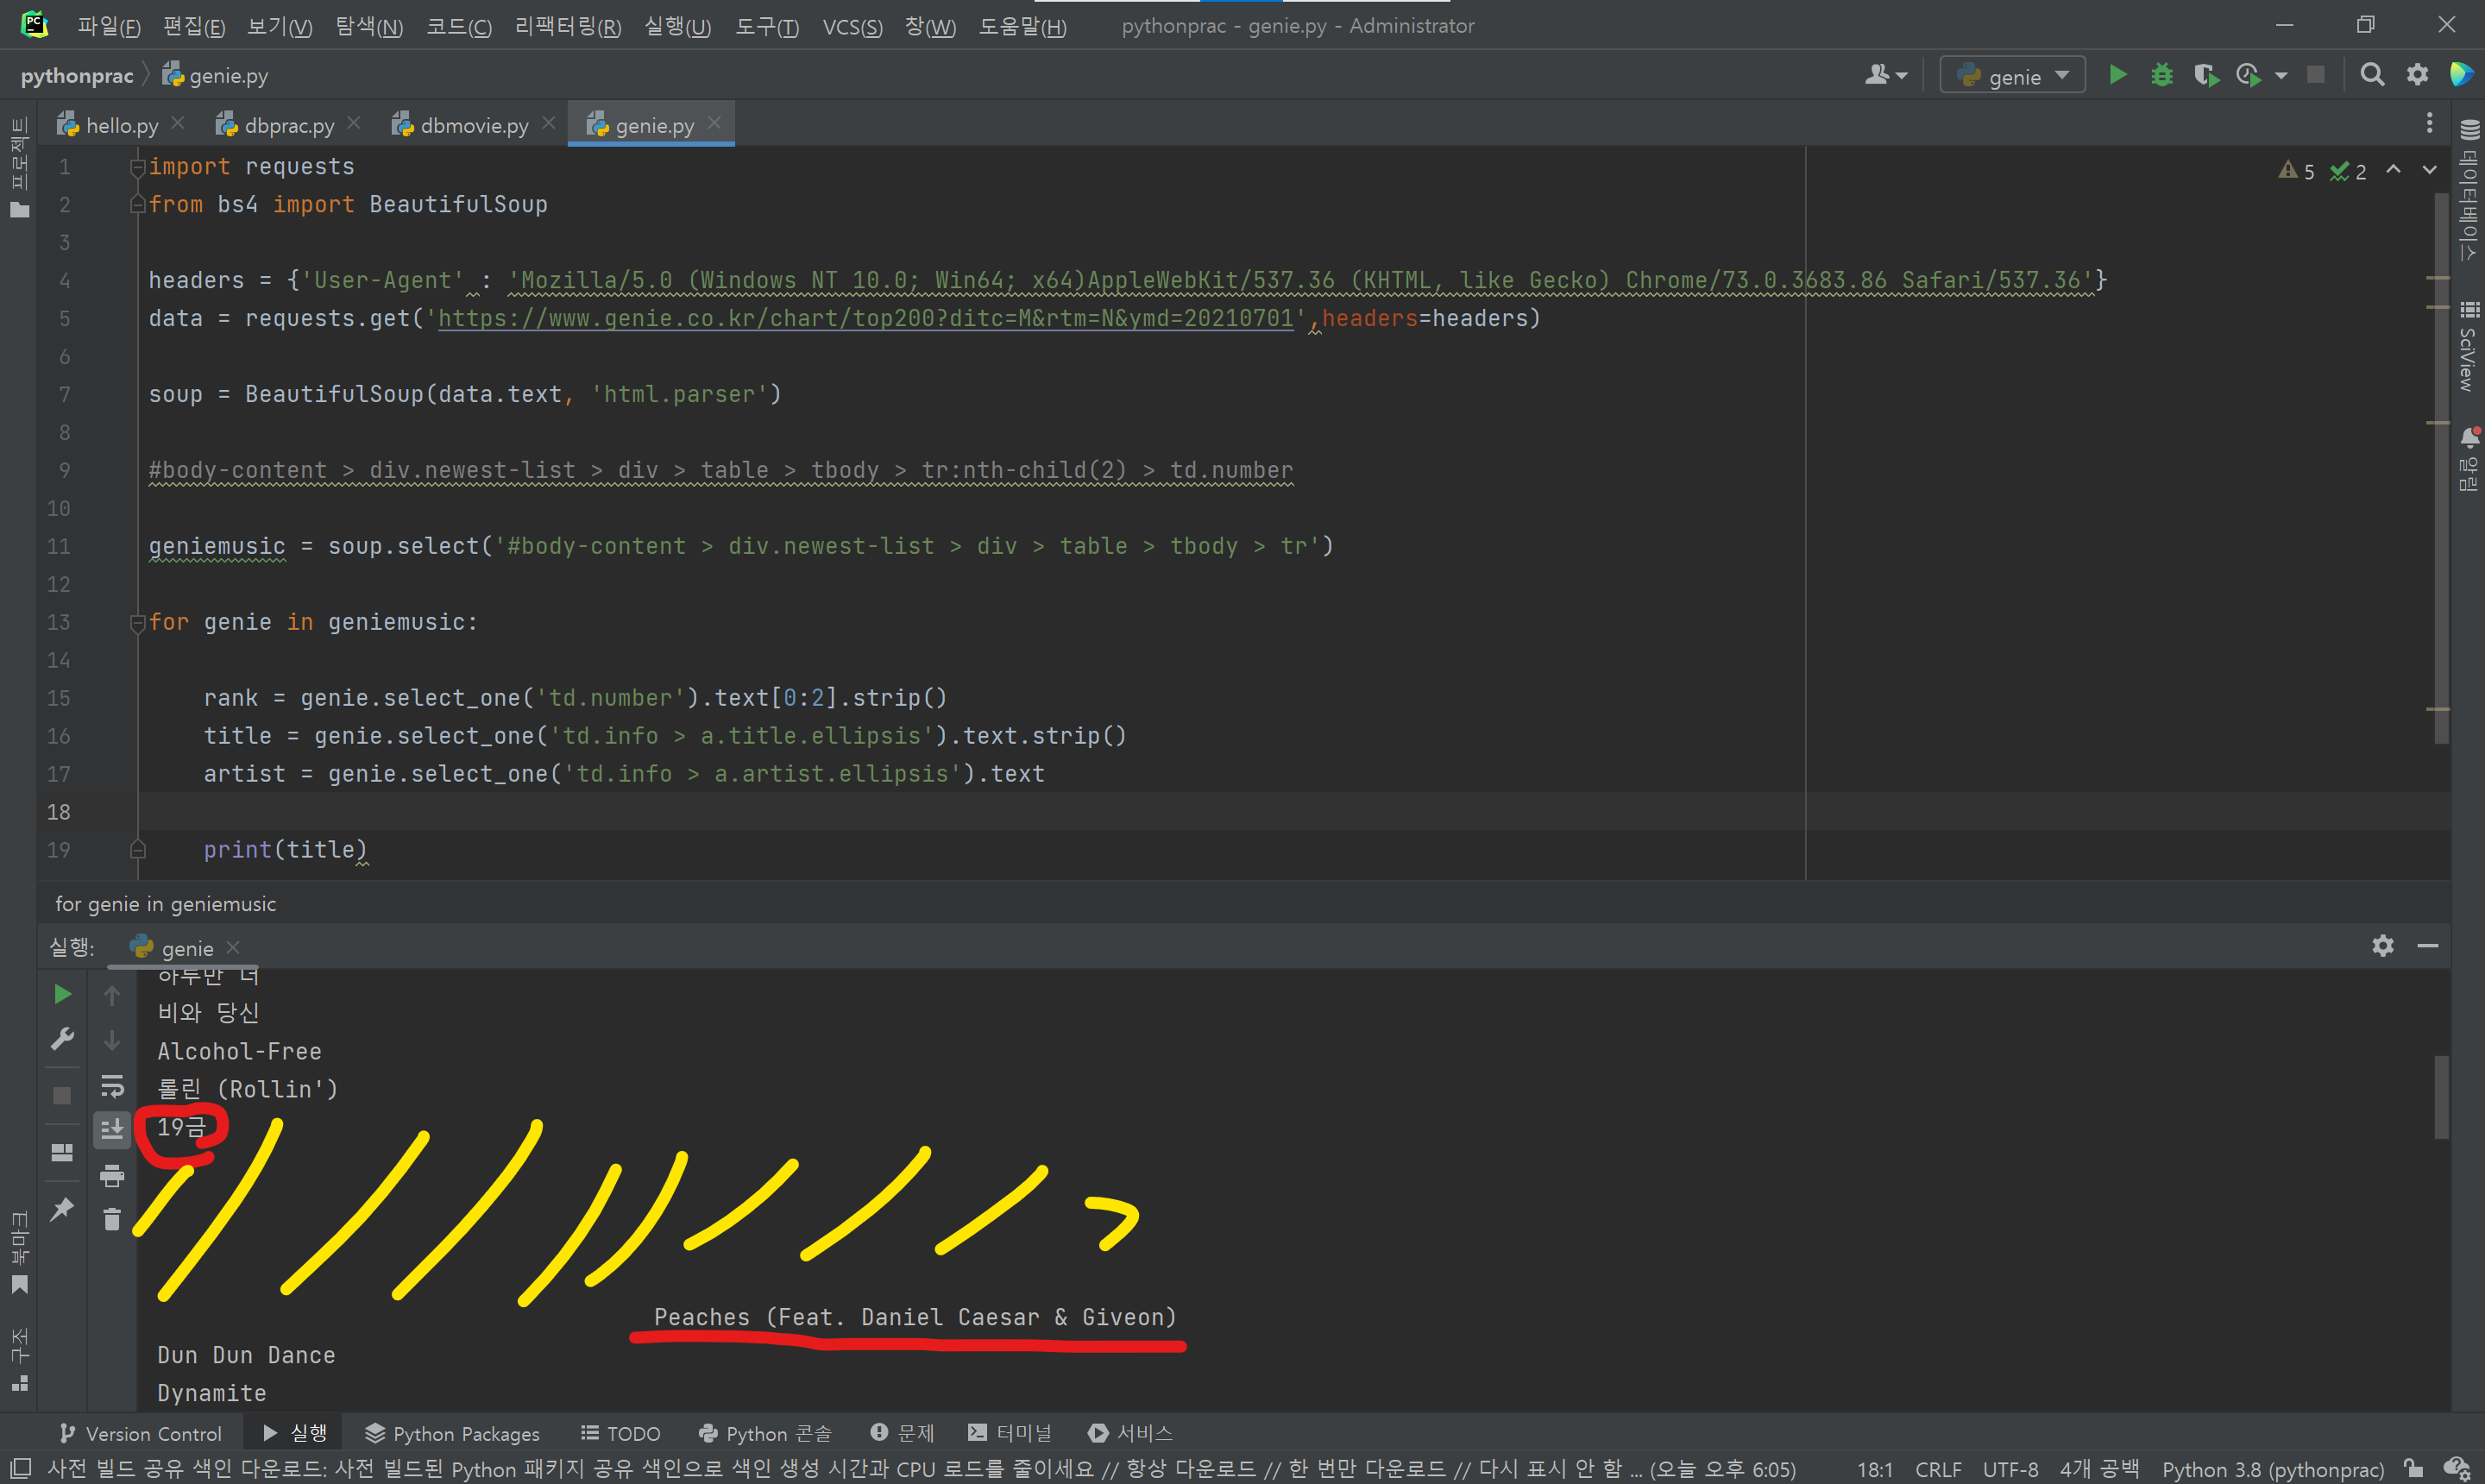The image size is (2485, 1484).
Task: Open the Python Packages tool window
Action: 452,1433
